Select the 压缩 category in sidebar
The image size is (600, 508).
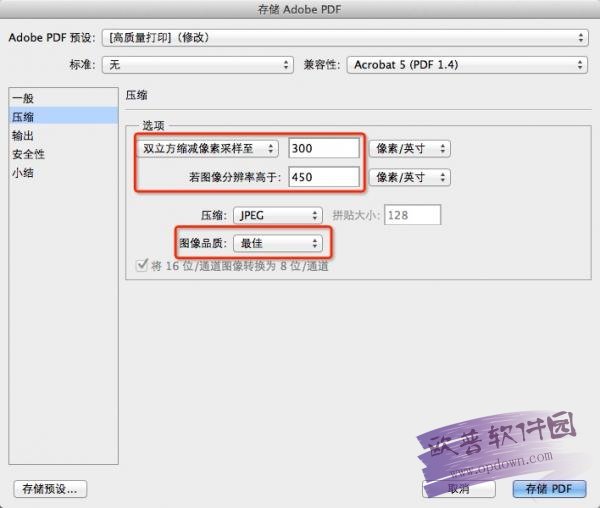[64, 117]
